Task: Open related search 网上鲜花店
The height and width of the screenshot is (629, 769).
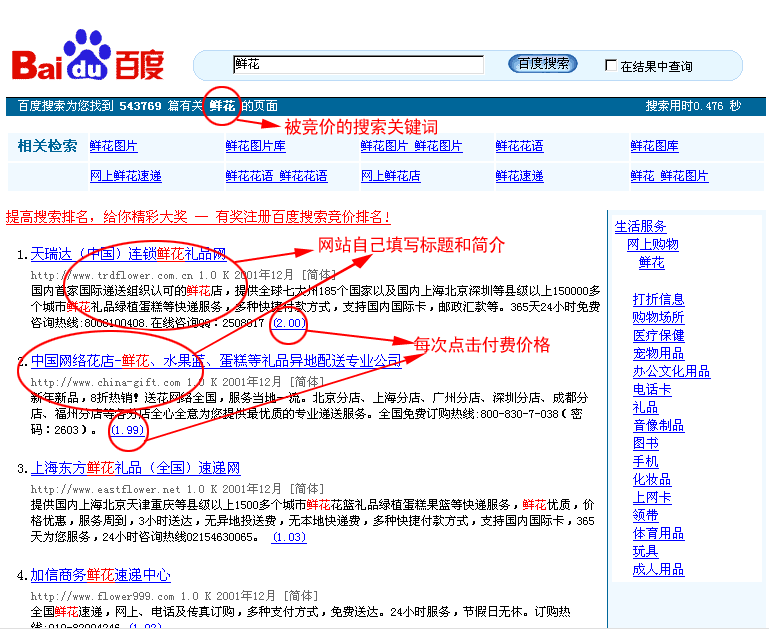Action: (390, 176)
